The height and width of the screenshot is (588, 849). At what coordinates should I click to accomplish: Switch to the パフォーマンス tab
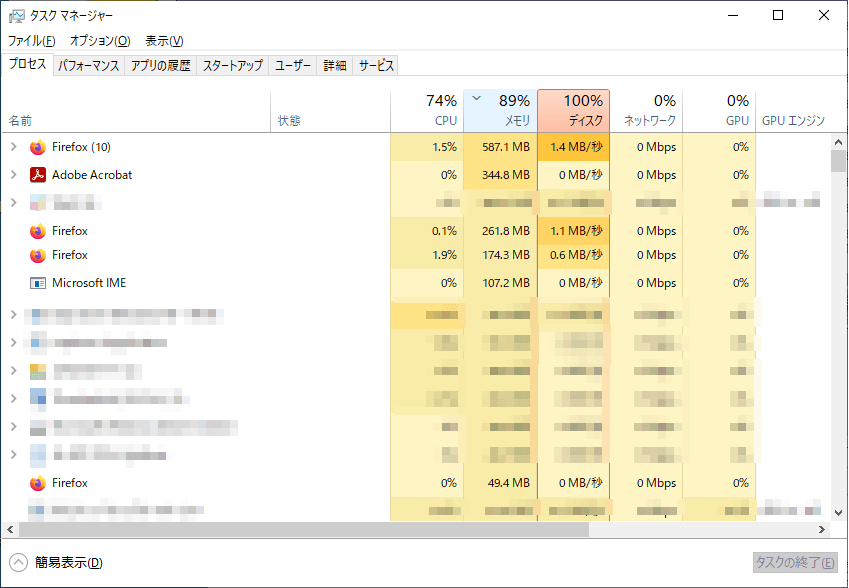[88, 66]
